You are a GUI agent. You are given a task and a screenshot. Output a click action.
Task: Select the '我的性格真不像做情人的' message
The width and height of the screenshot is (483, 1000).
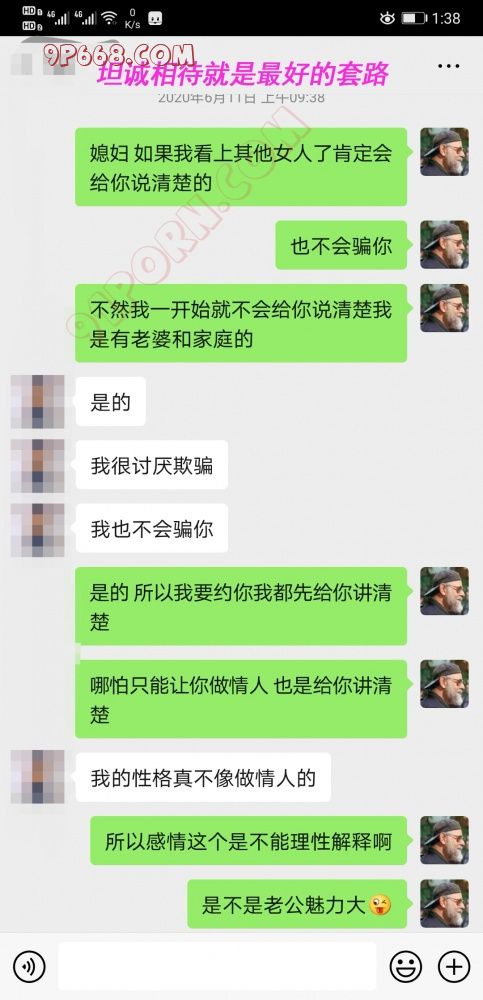click(x=203, y=777)
